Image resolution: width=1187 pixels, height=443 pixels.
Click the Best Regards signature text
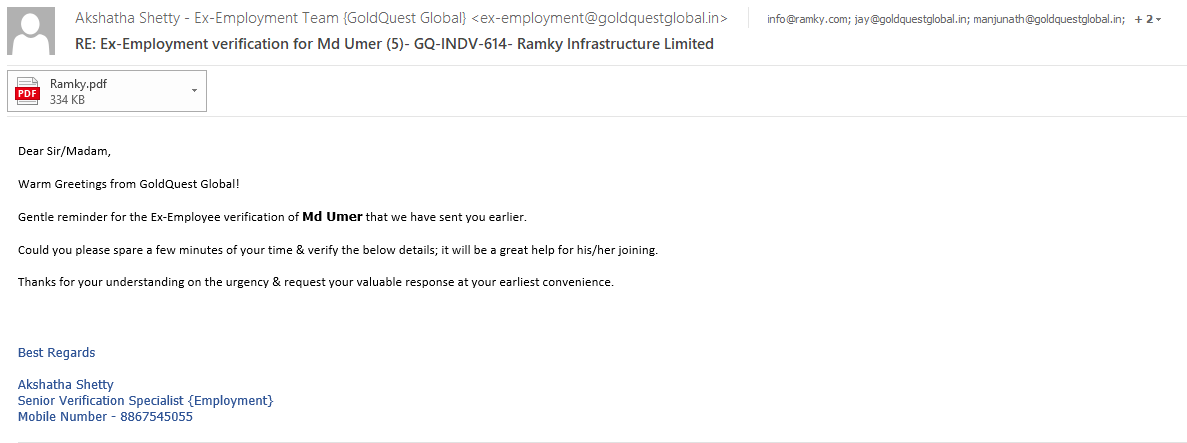pos(57,352)
